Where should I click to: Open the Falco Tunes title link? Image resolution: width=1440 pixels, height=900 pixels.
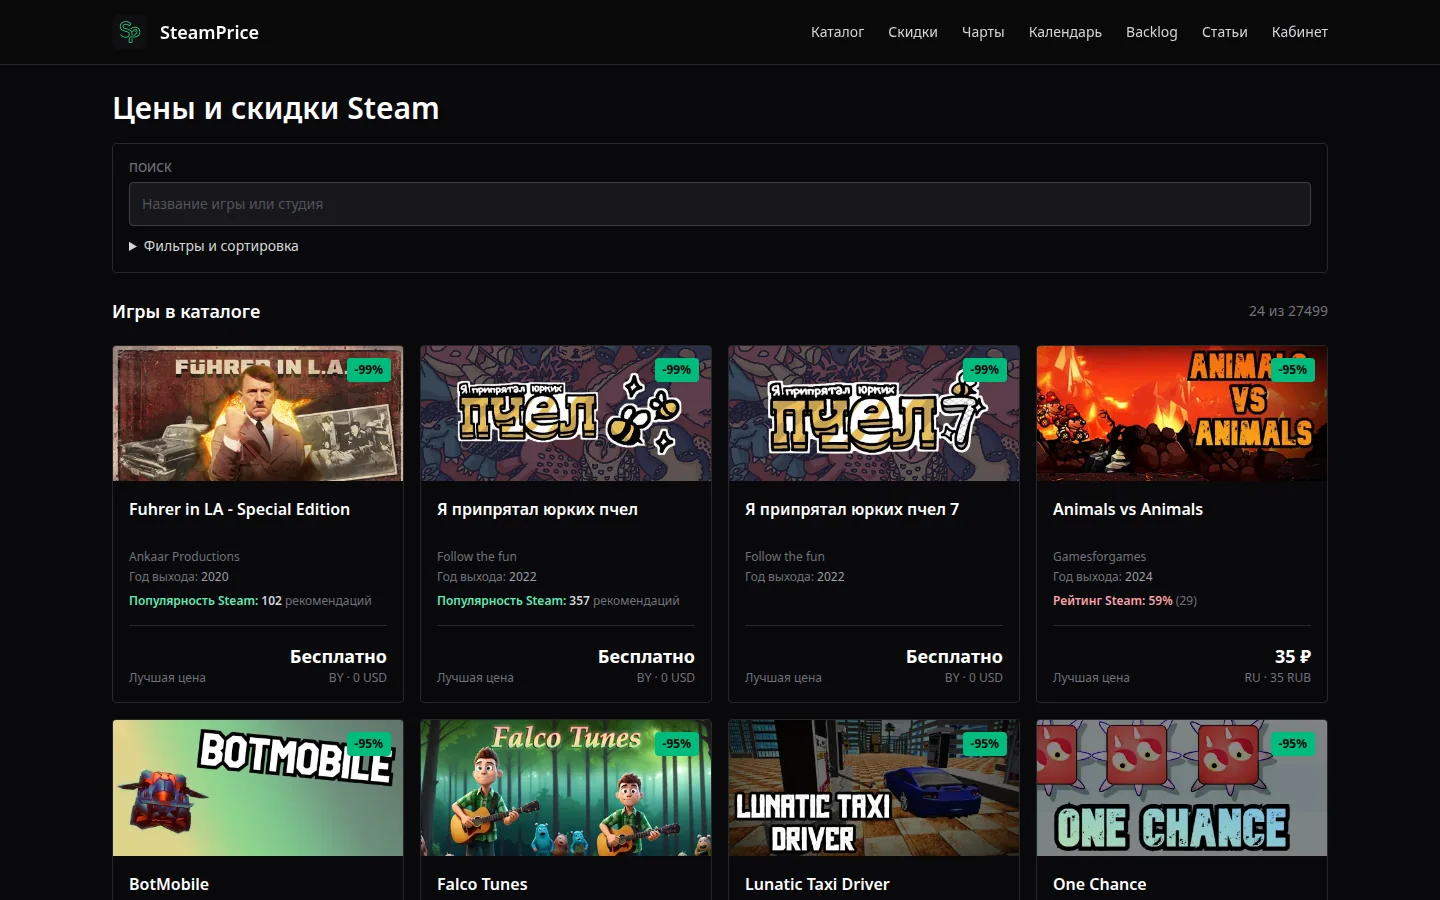[482, 884]
